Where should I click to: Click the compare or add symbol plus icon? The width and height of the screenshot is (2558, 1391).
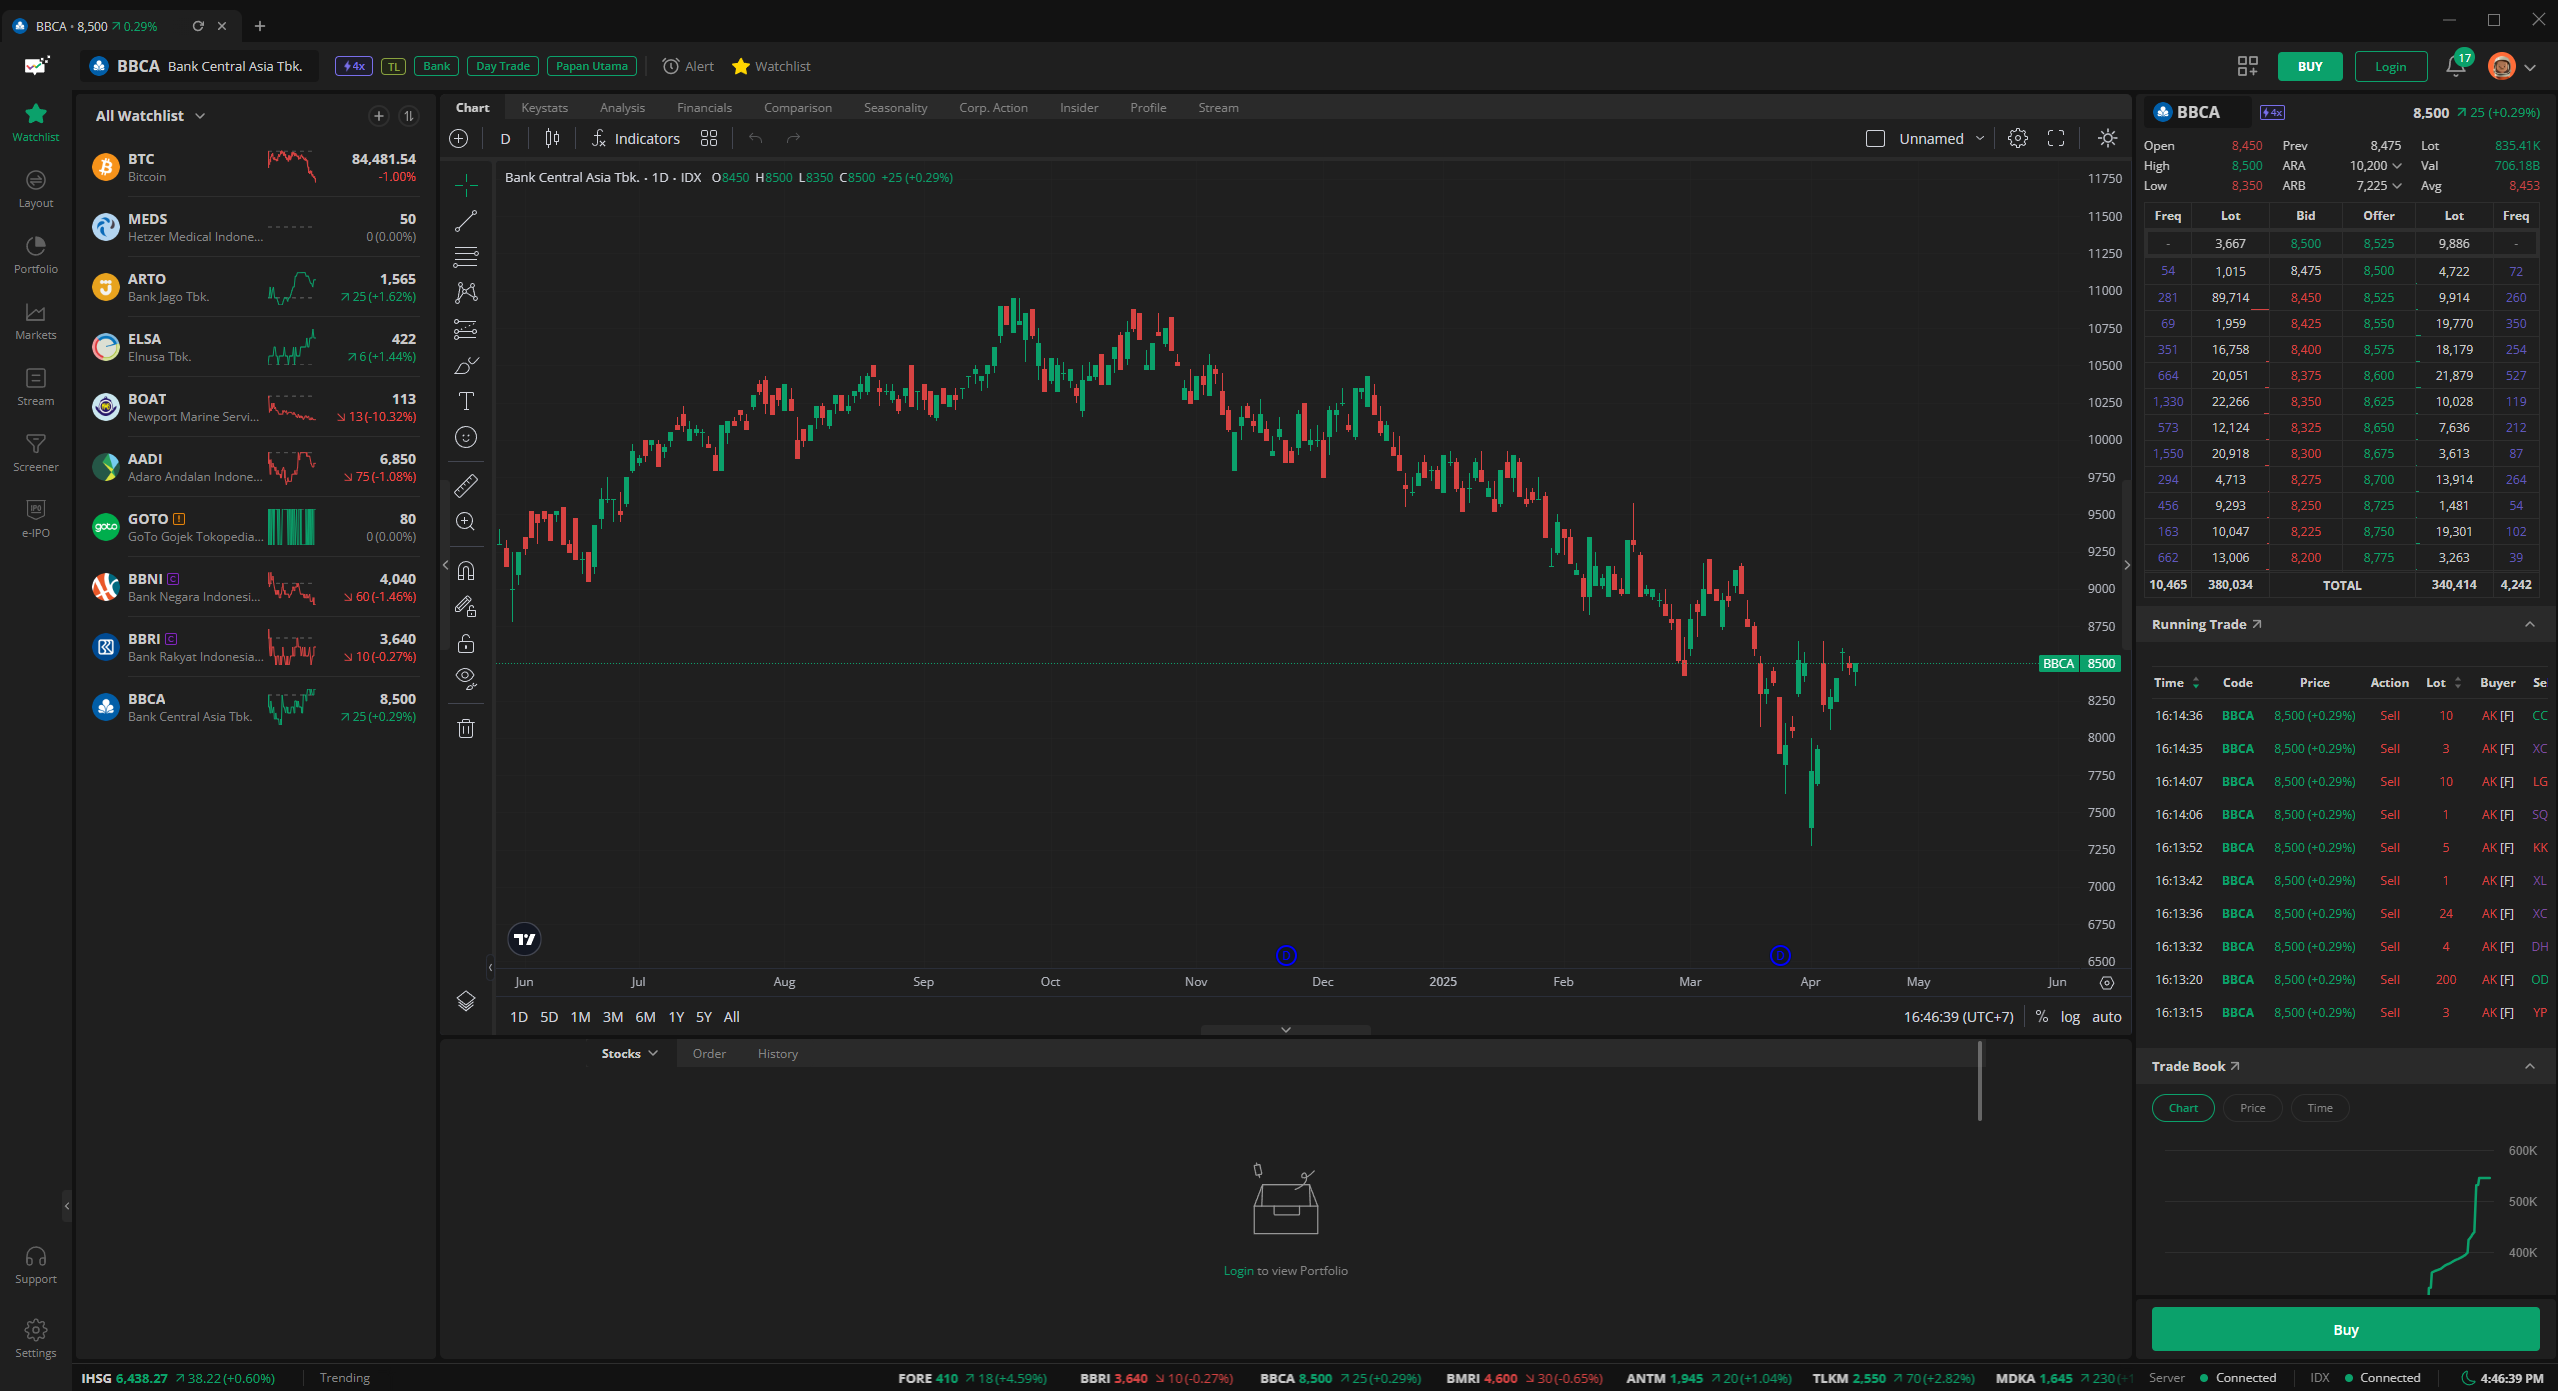click(x=459, y=139)
